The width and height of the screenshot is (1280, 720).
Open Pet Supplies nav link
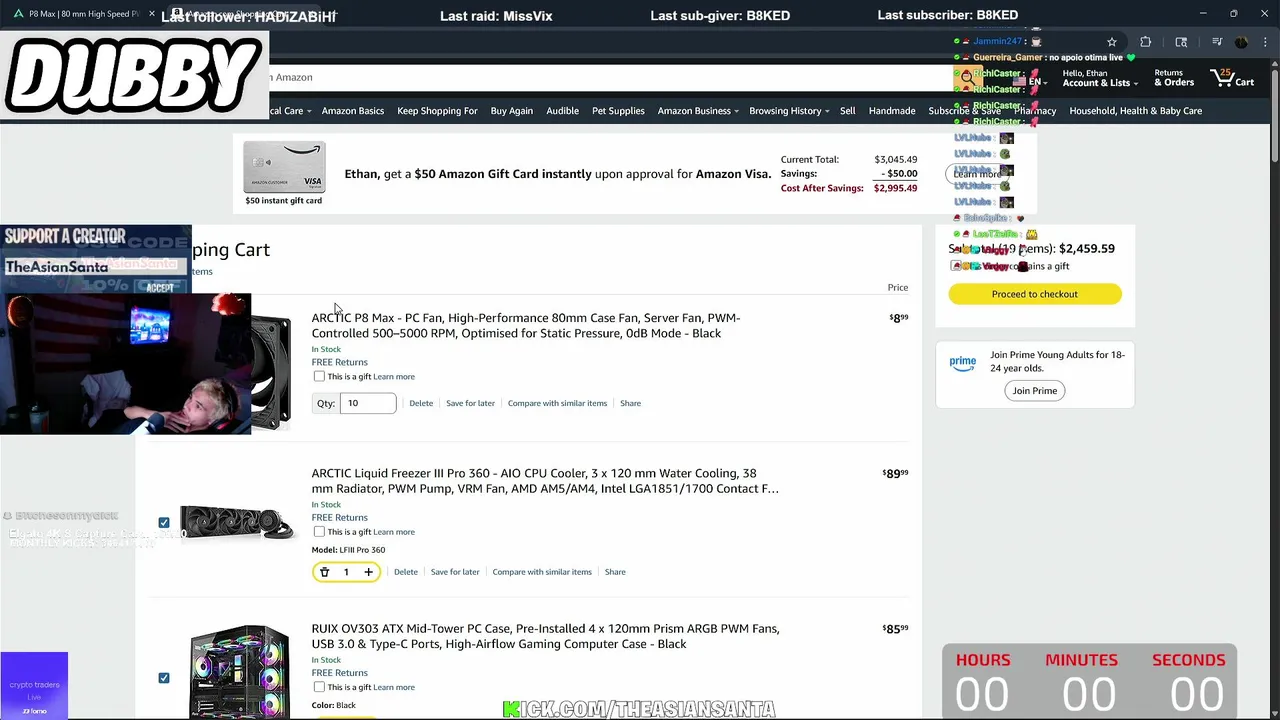click(618, 111)
